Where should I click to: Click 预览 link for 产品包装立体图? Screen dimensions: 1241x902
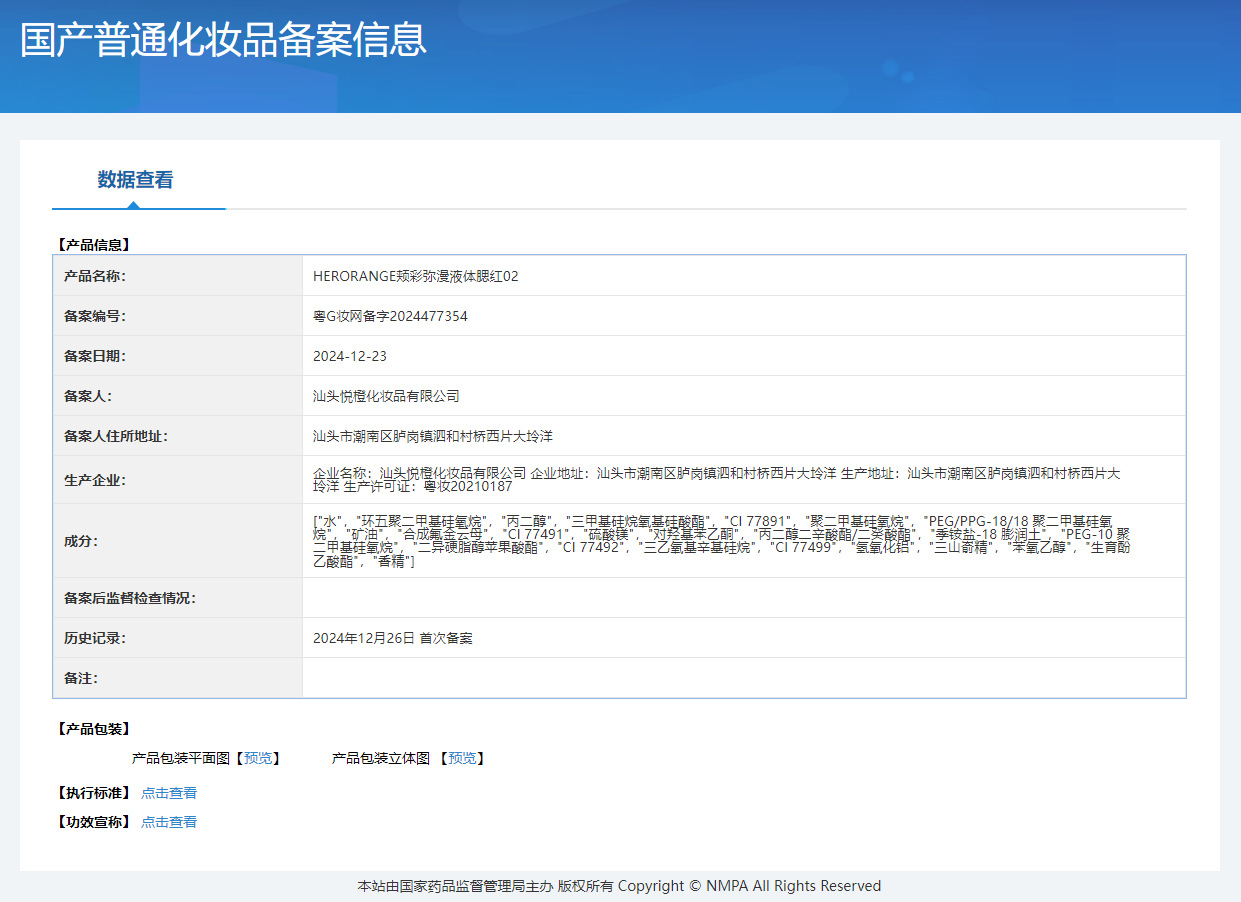pos(462,758)
